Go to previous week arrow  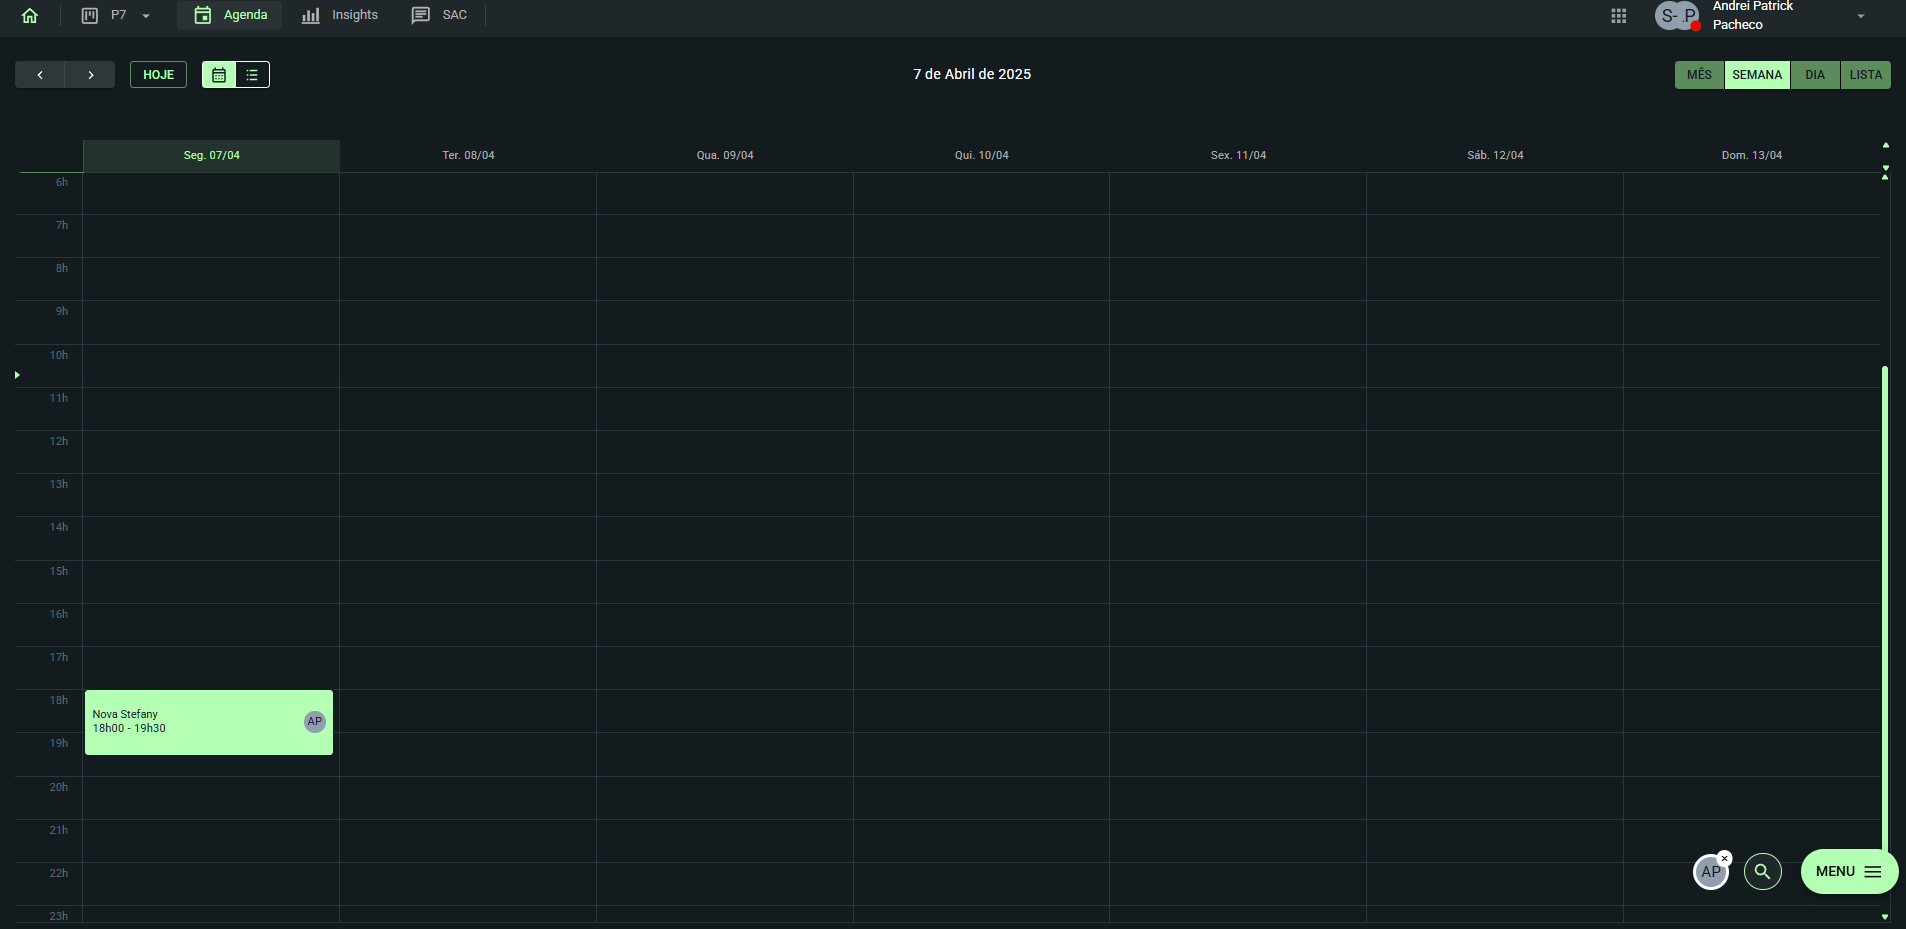[x=40, y=75]
